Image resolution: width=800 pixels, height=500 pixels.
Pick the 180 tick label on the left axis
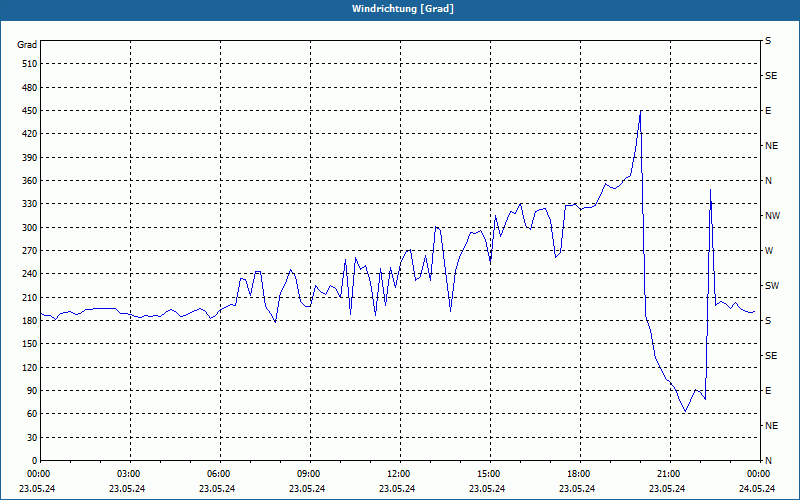(29, 321)
